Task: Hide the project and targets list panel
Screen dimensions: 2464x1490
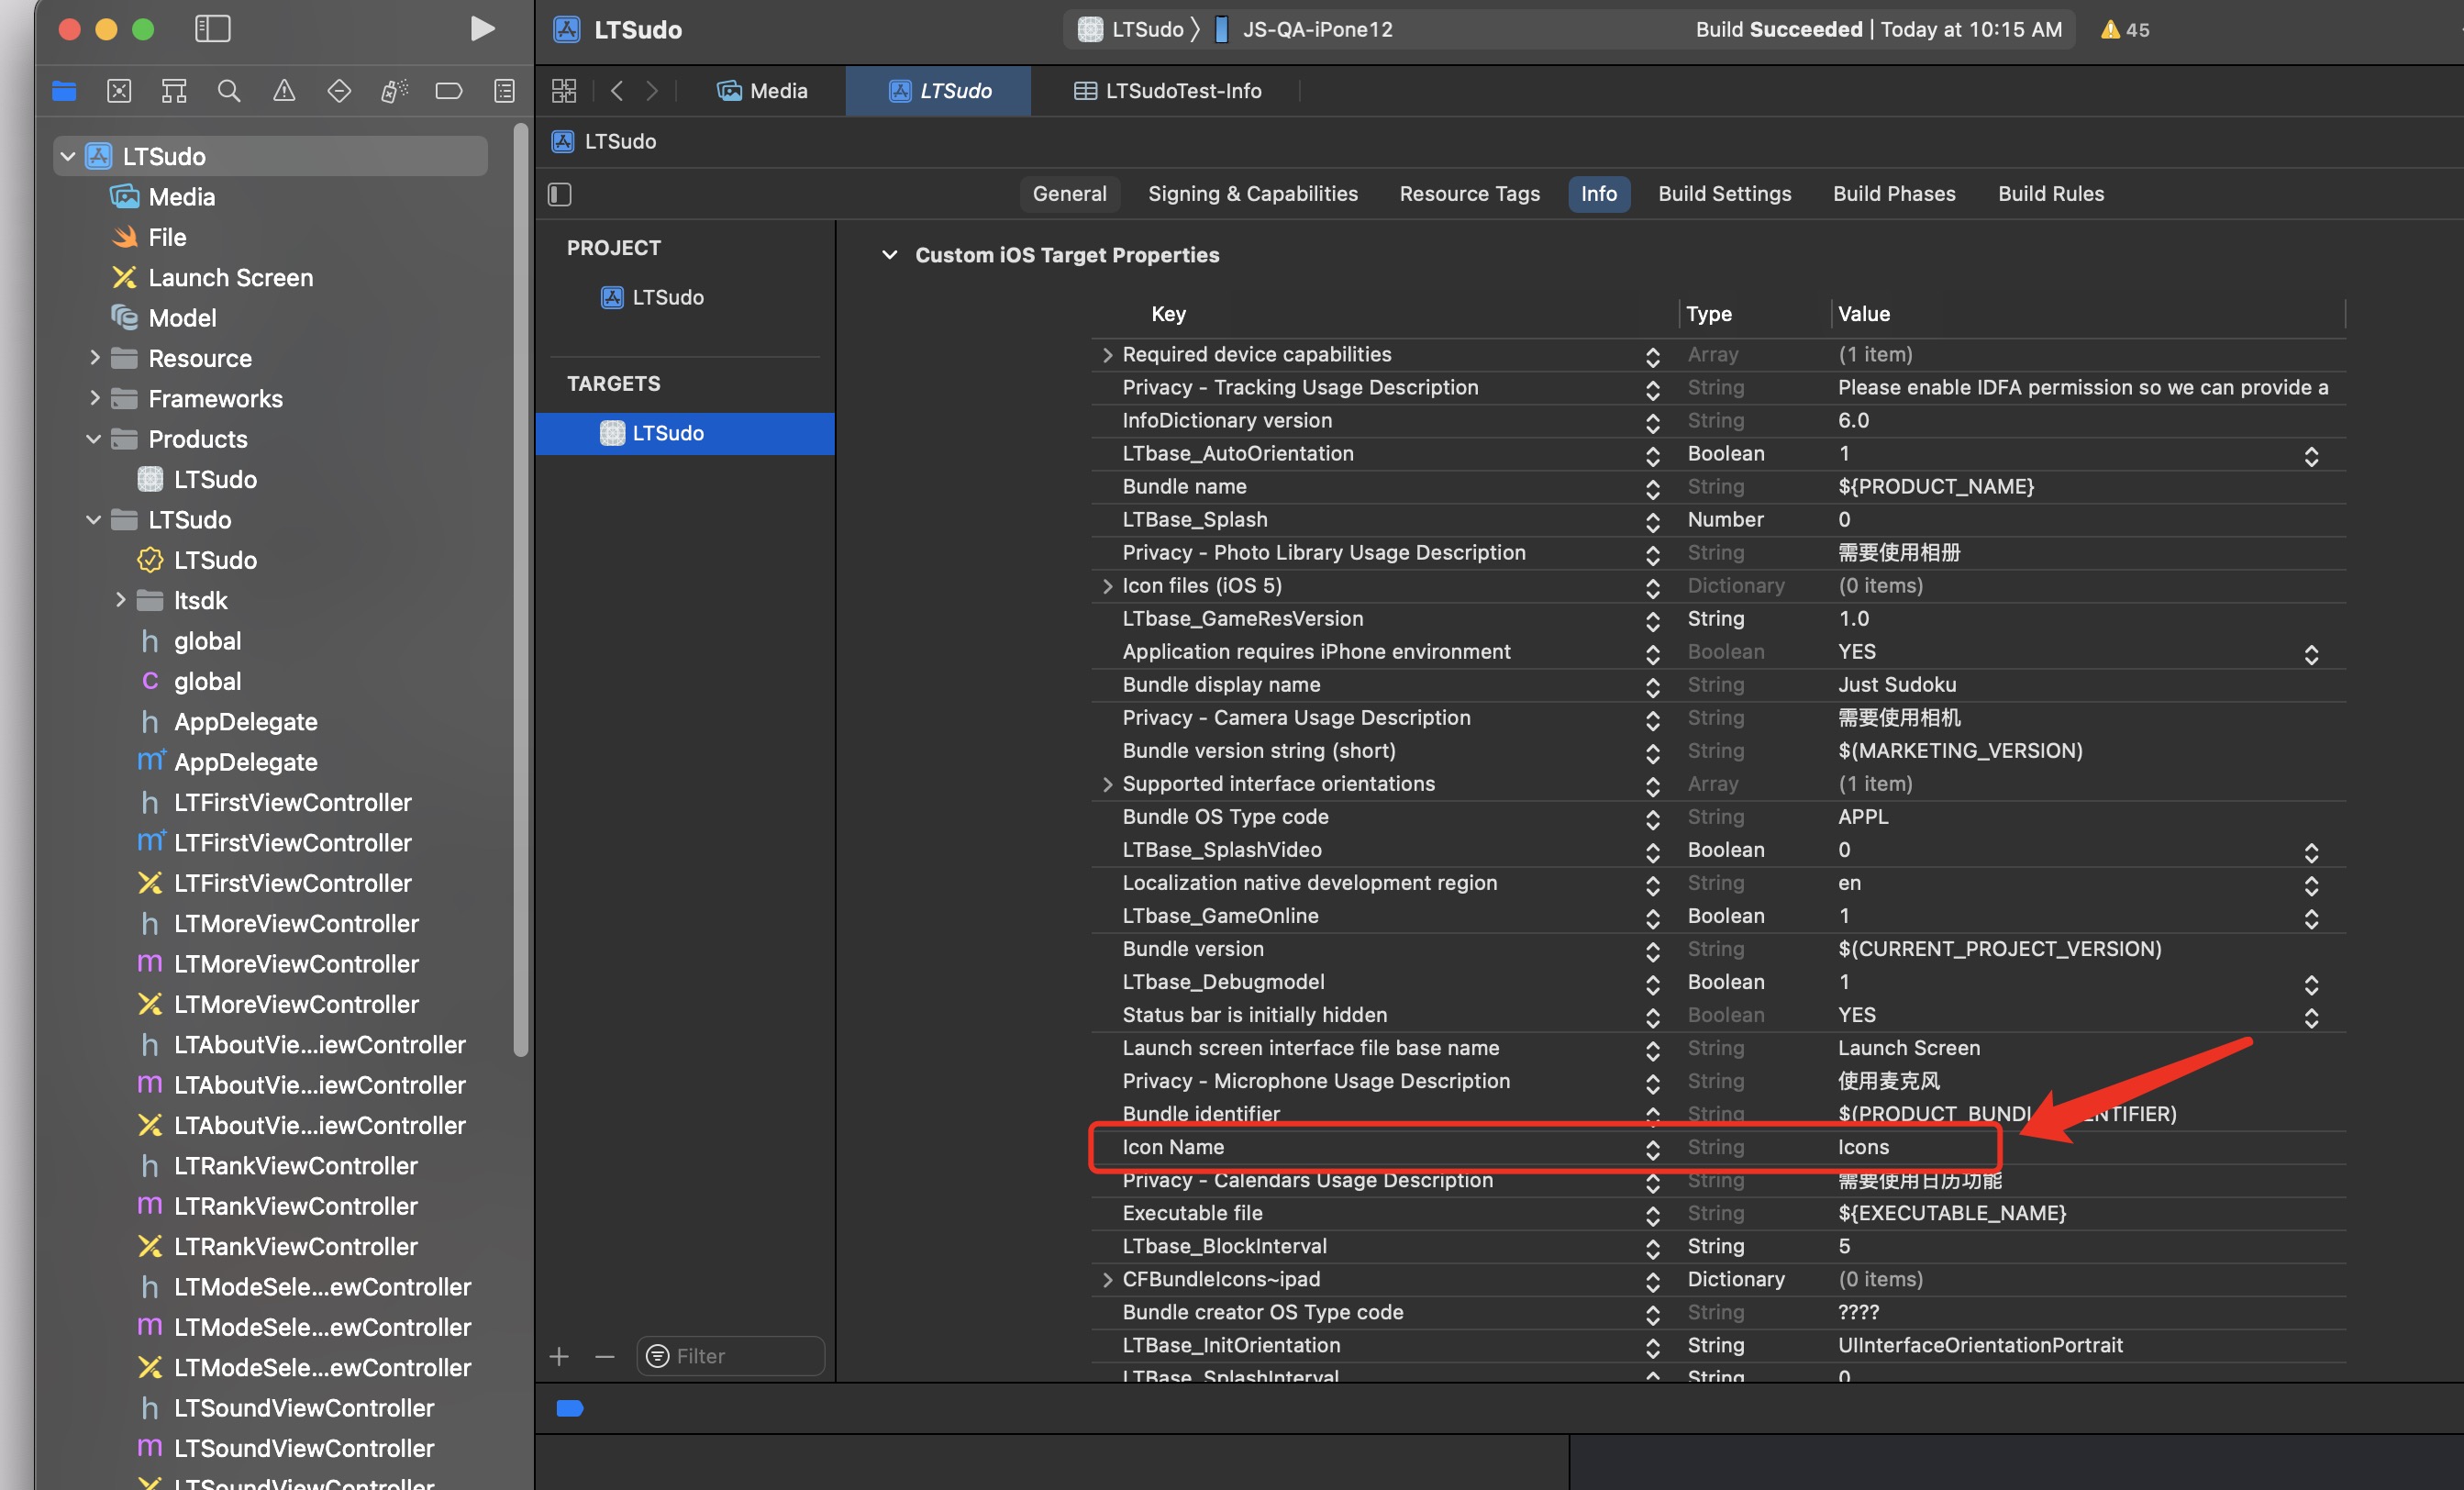Action: tap(560, 194)
